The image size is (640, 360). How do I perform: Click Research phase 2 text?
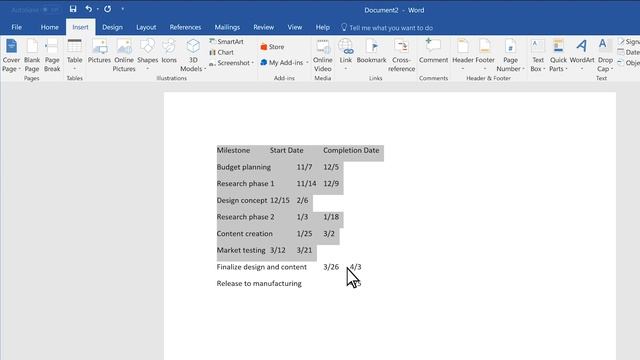[x=245, y=217]
